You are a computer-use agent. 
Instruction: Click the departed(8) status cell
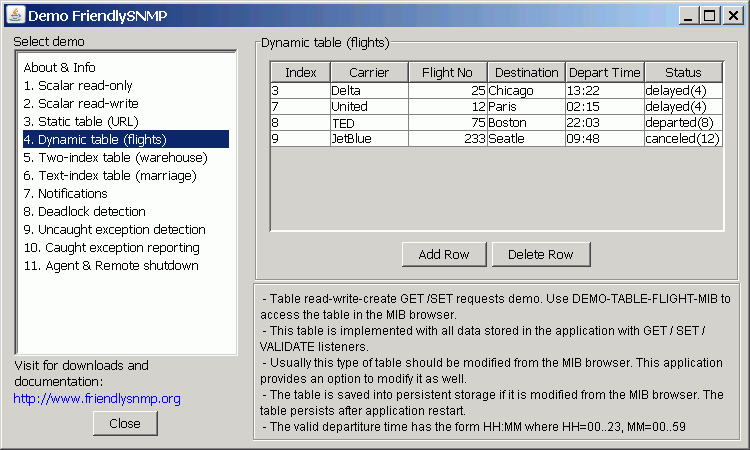tap(683, 122)
